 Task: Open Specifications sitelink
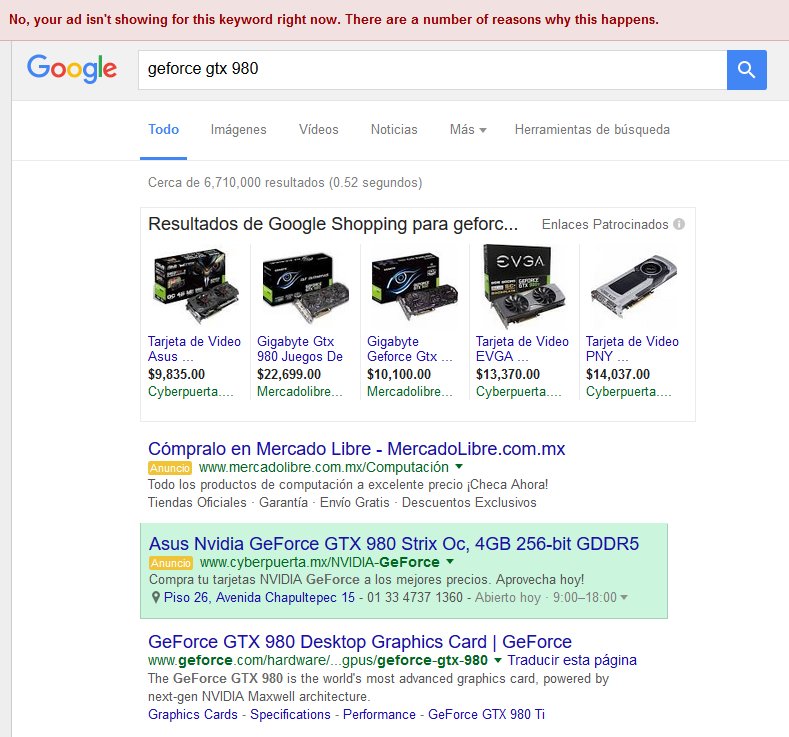[290, 714]
